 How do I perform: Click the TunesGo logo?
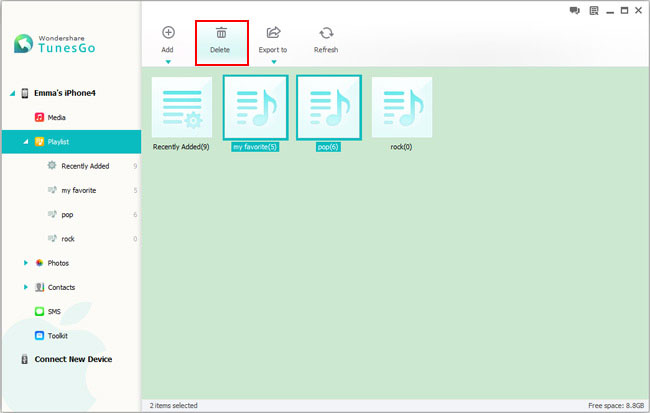pos(54,44)
